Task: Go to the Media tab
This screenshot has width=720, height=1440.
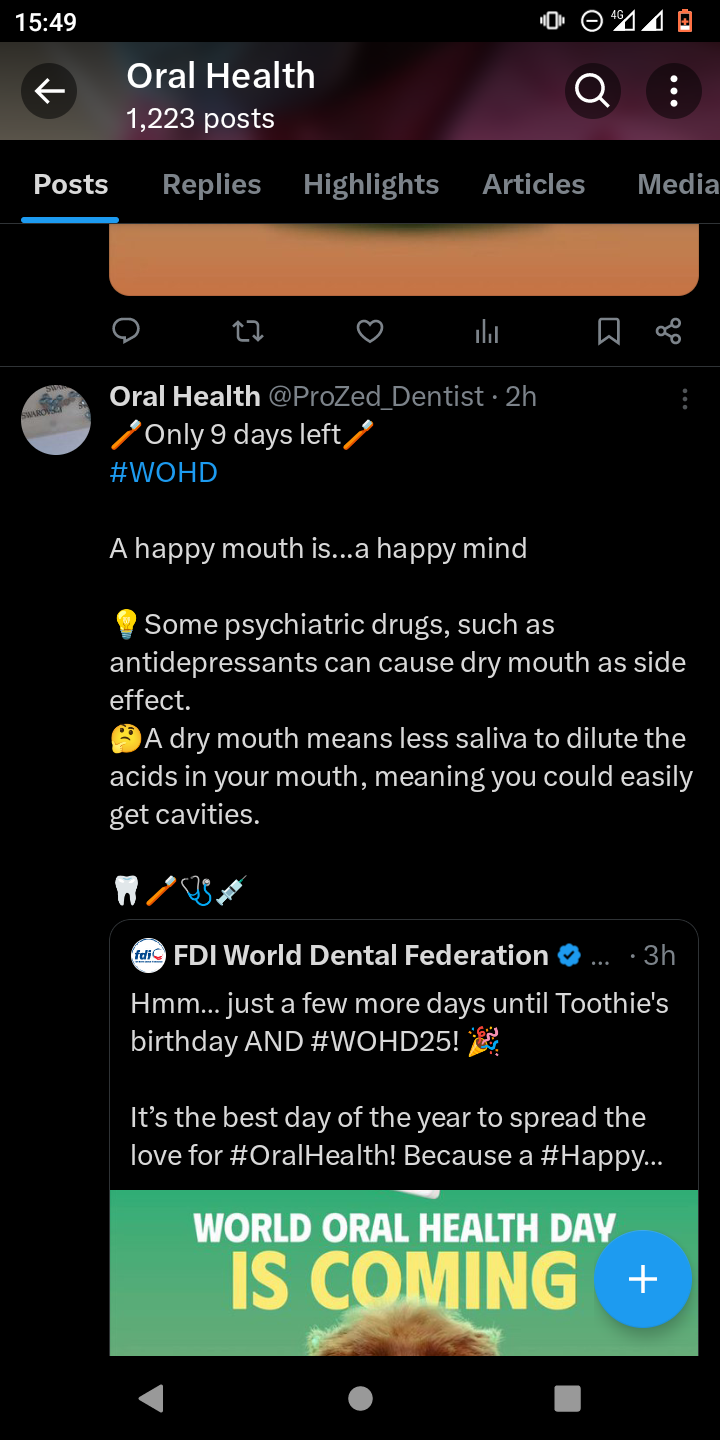Action: 677,185
